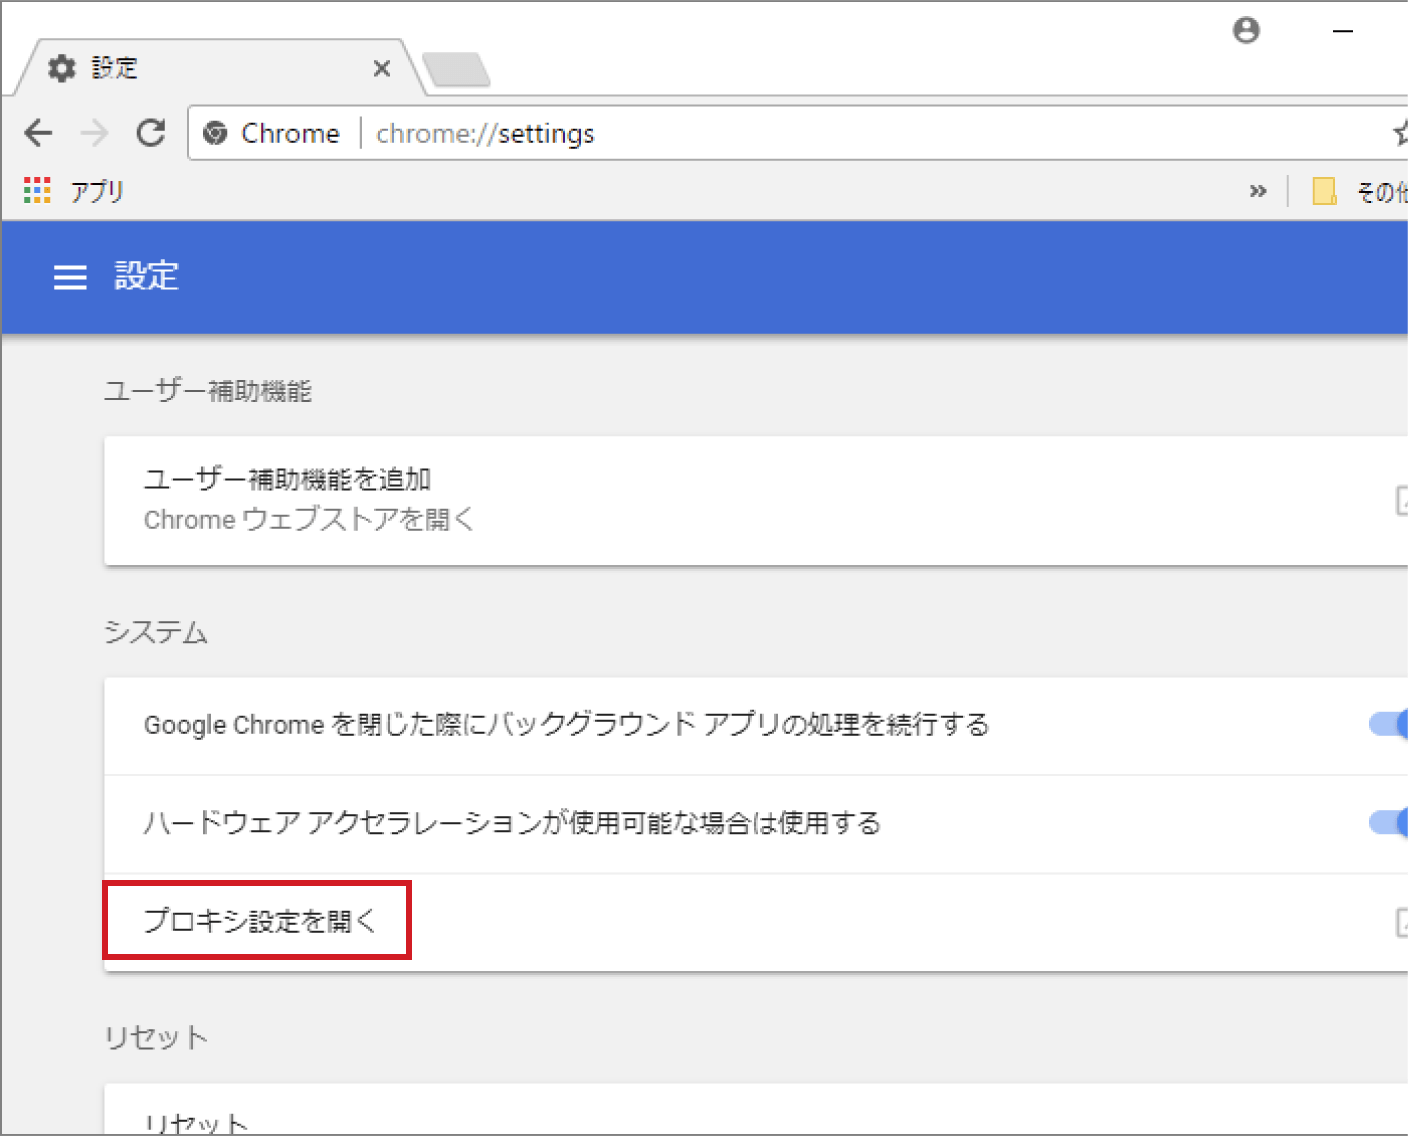Image resolution: width=1408 pixels, height=1136 pixels.
Task: Click the forward navigation arrow
Action: 94,133
